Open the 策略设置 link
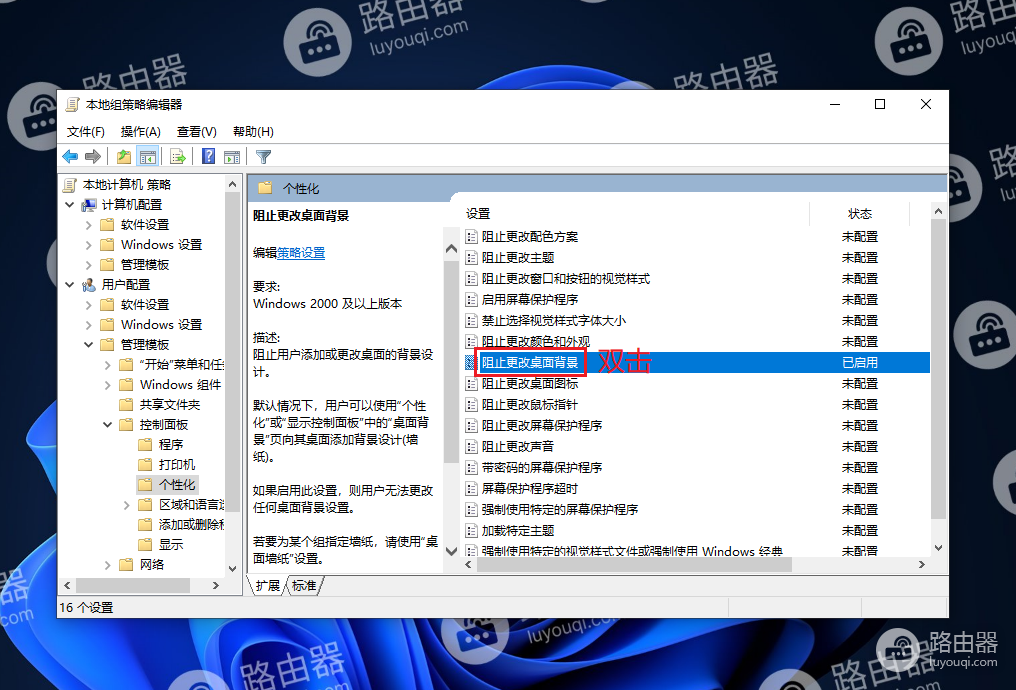Image resolution: width=1016 pixels, height=690 pixels. (301, 253)
